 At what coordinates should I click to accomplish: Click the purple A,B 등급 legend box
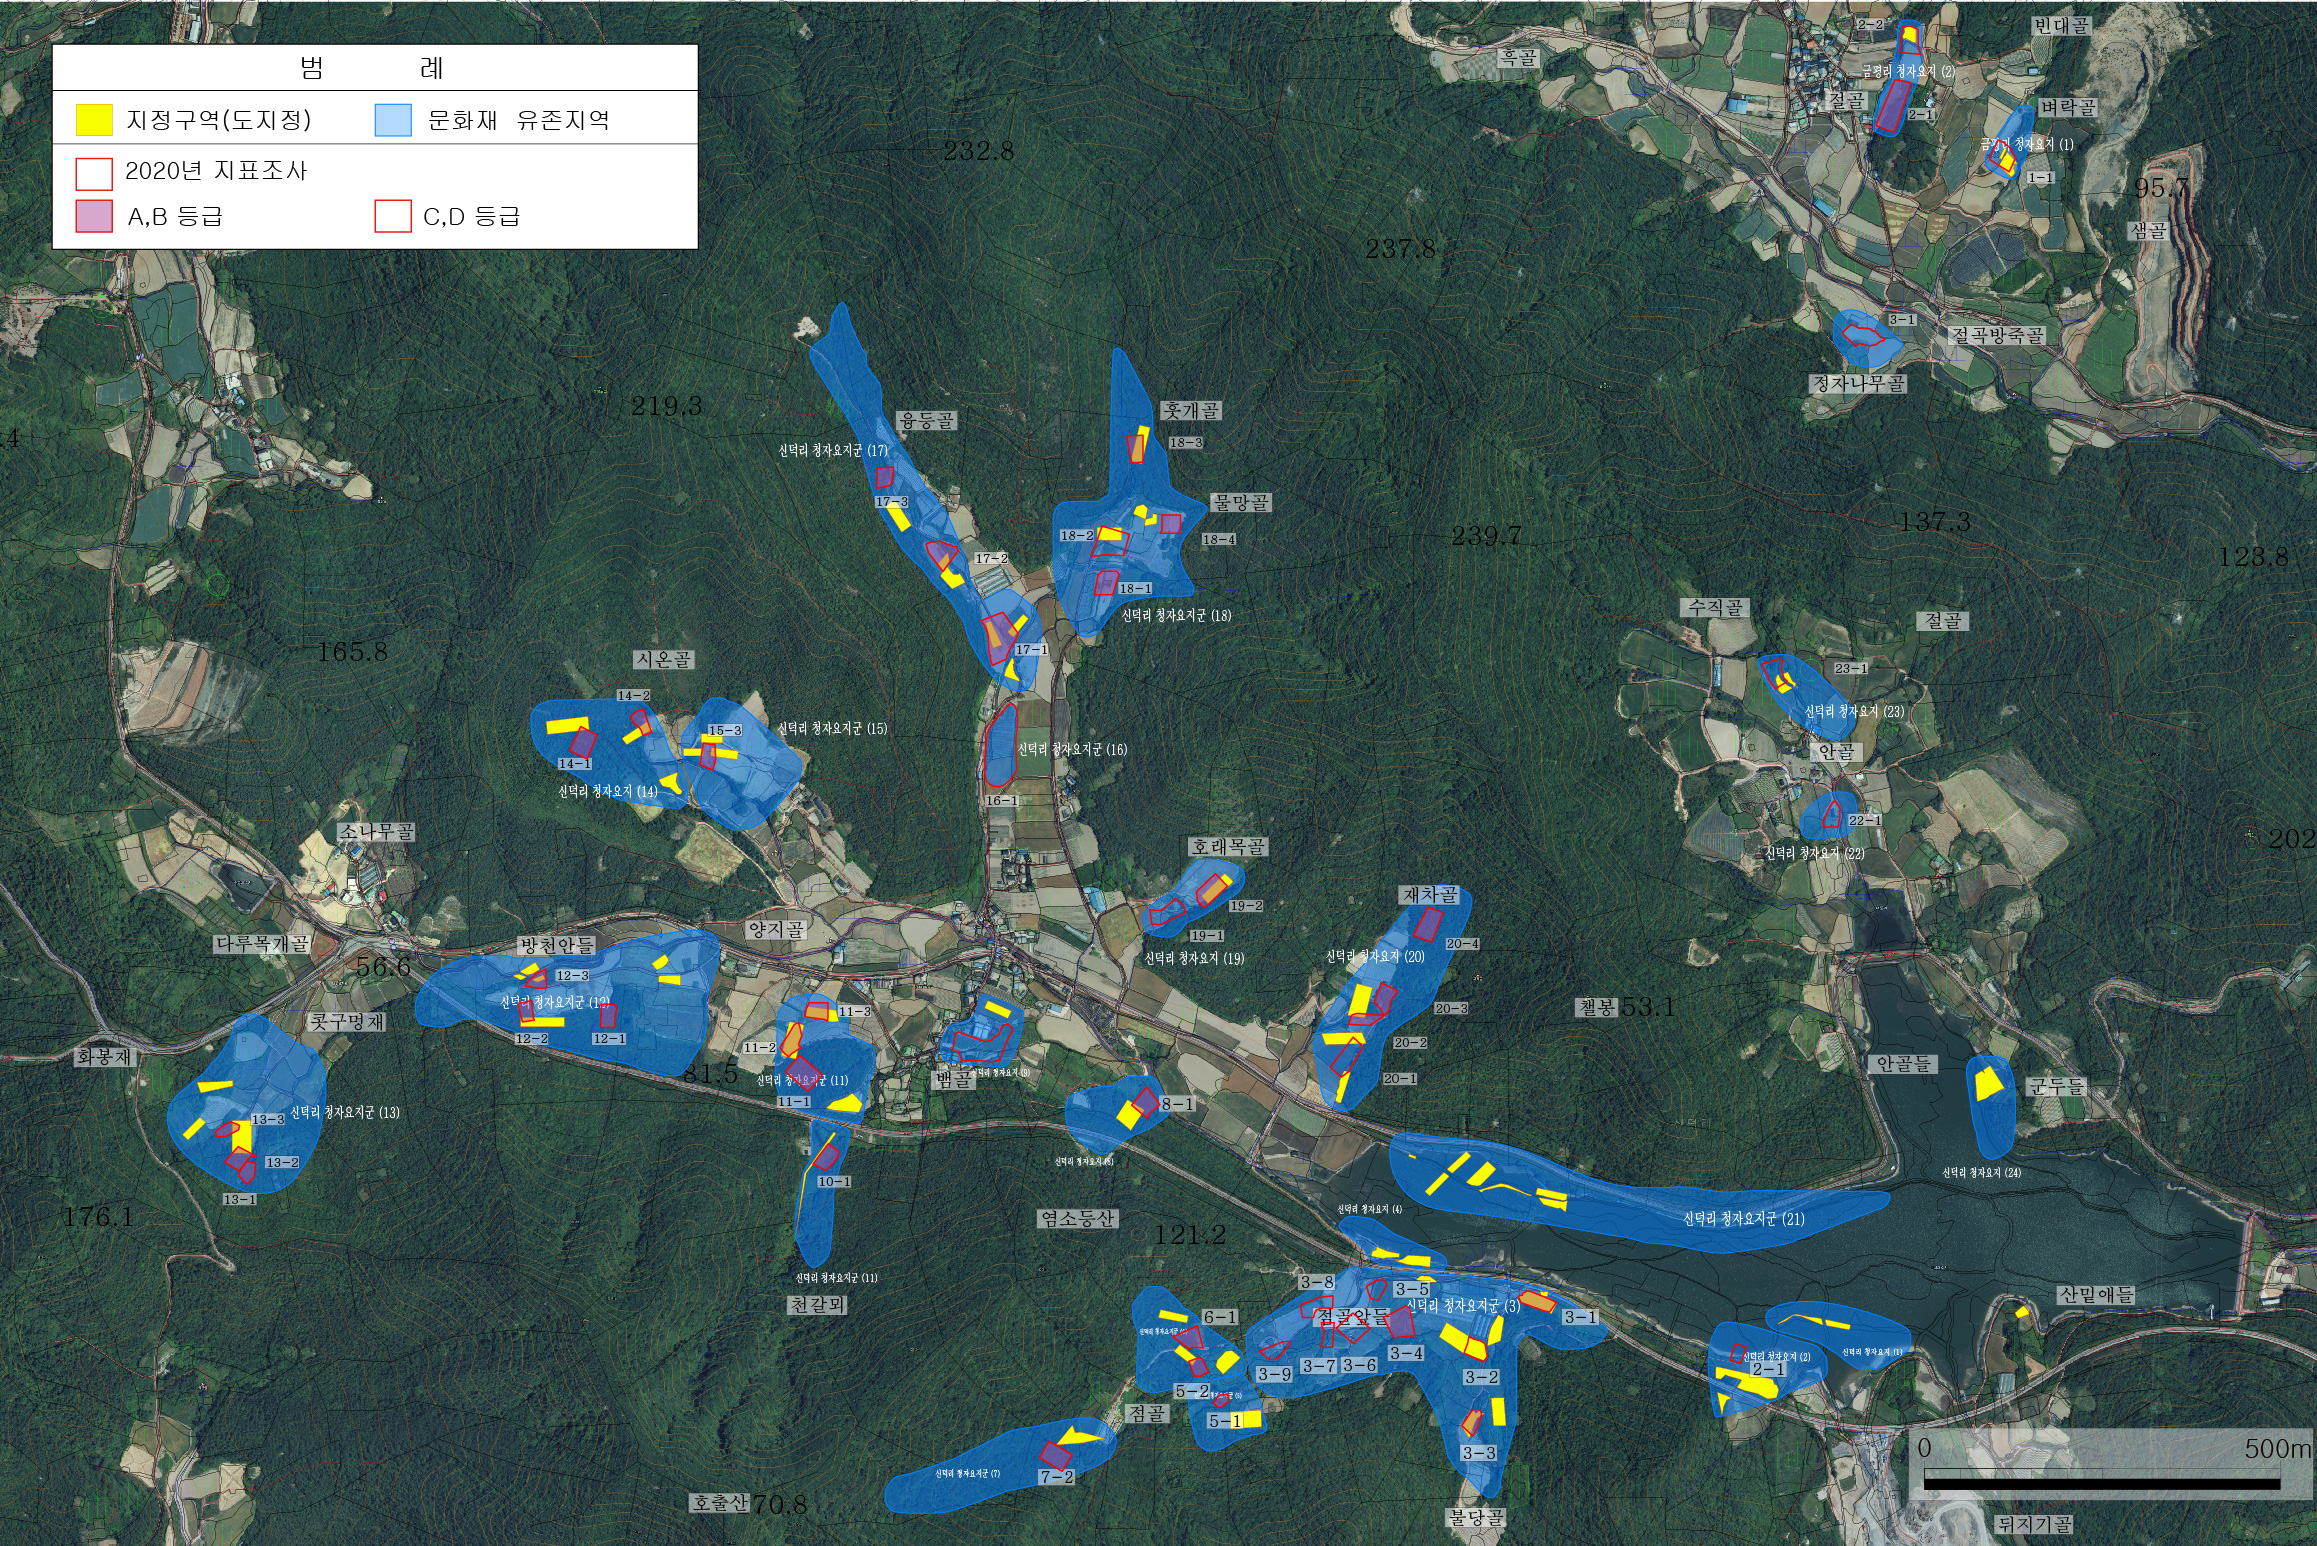(x=94, y=216)
